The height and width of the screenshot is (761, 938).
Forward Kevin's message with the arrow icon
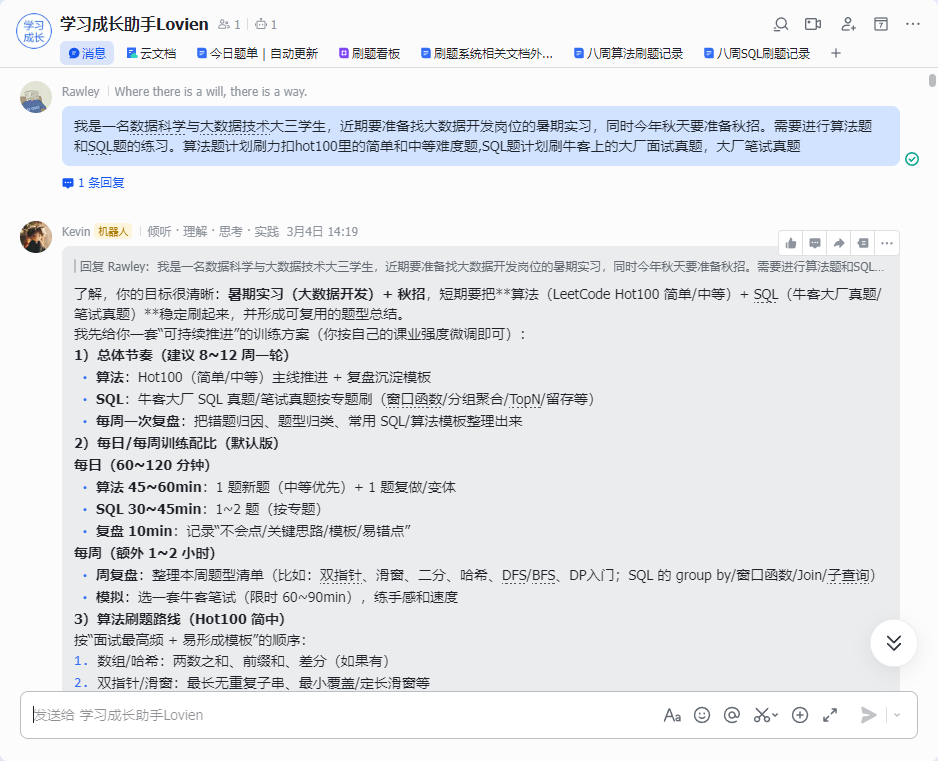839,243
